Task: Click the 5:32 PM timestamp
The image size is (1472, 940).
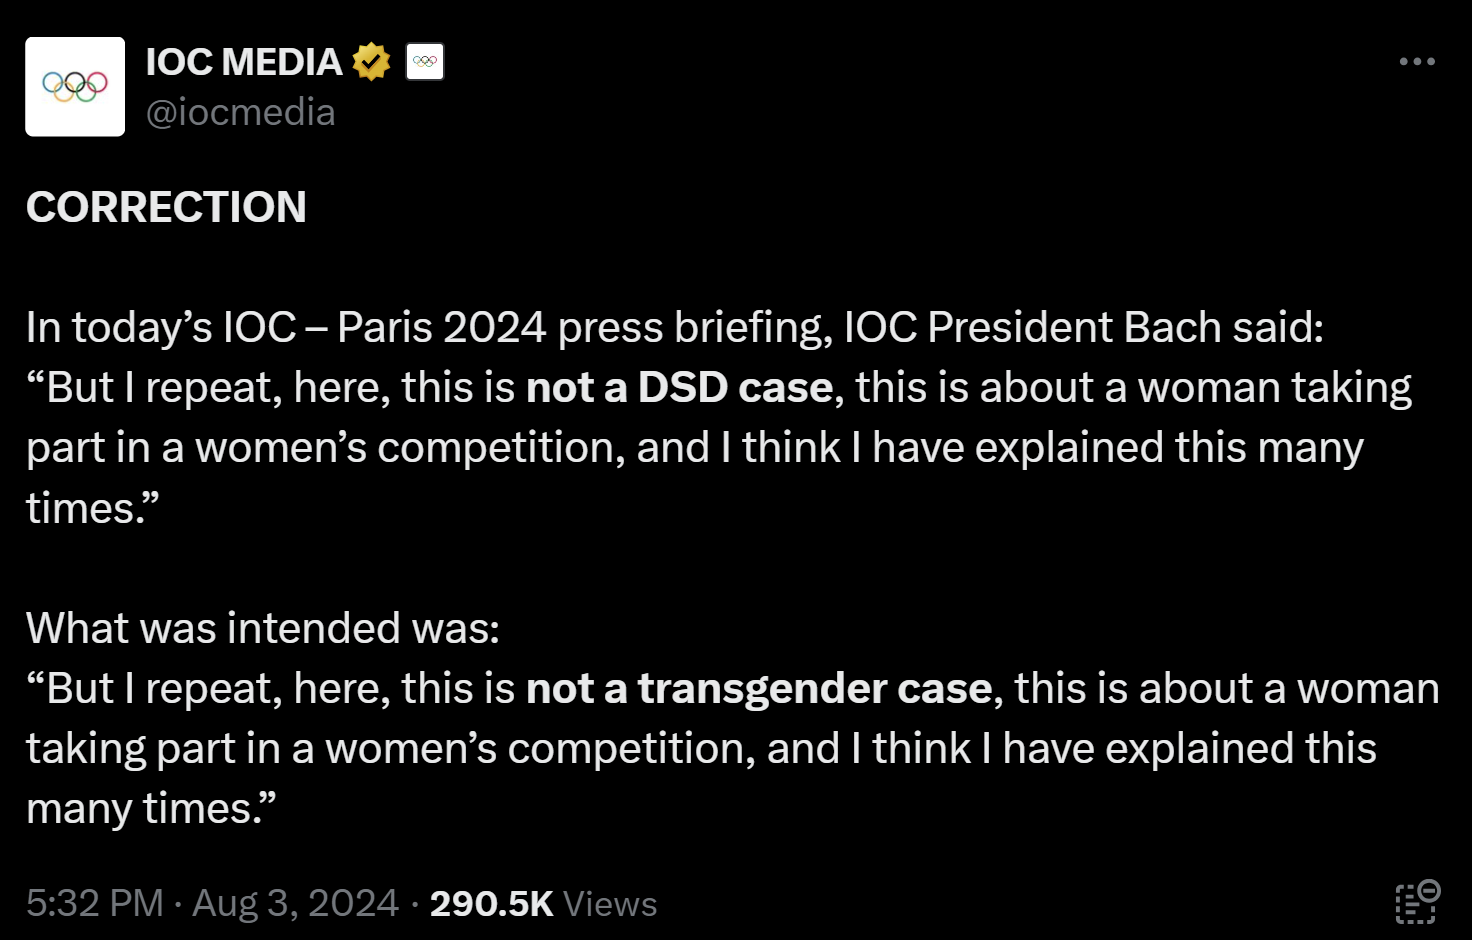Action: pyautogui.click(x=95, y=903)
